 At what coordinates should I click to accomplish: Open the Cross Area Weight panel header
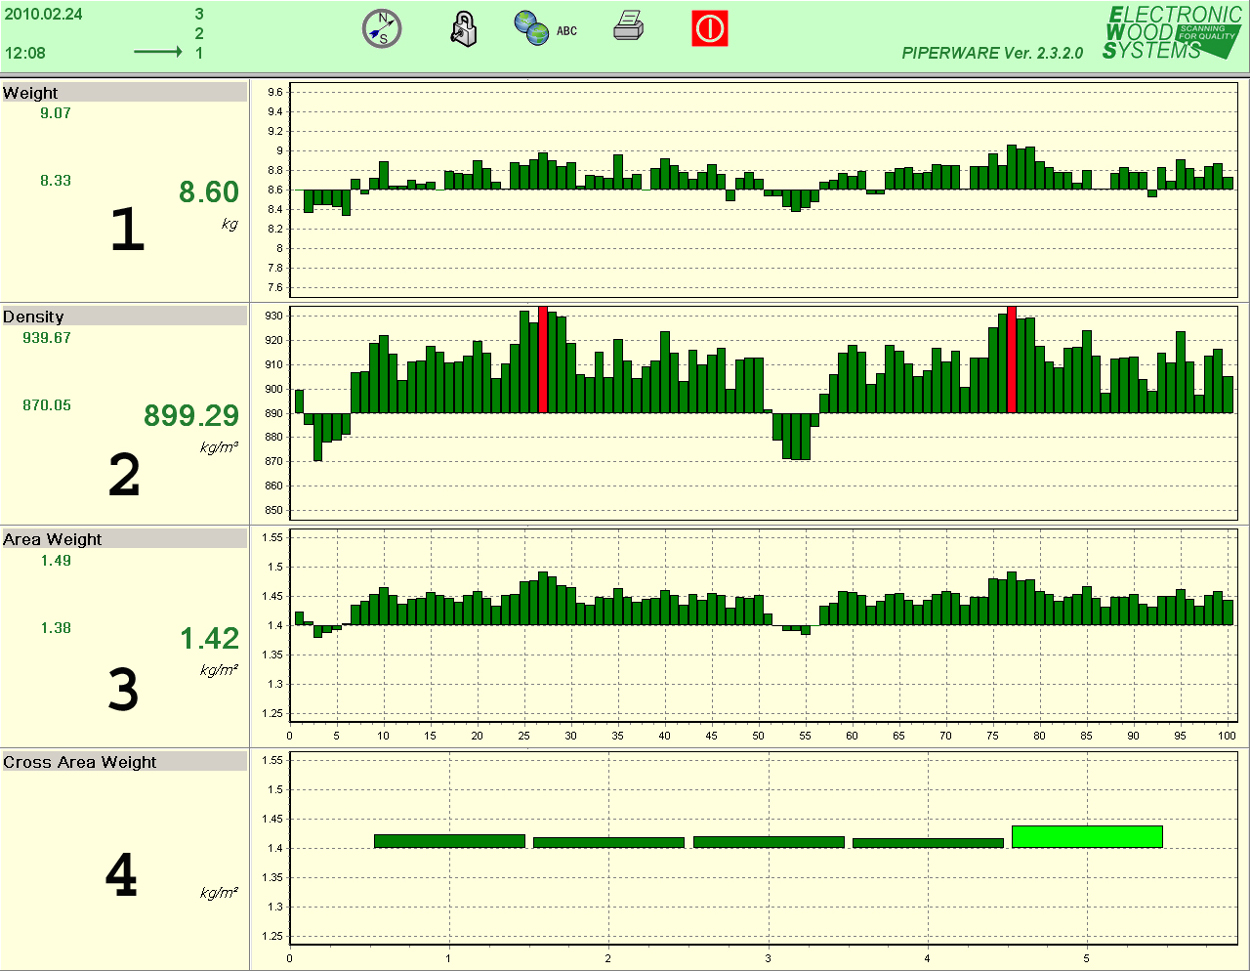[x=124, y=762]
